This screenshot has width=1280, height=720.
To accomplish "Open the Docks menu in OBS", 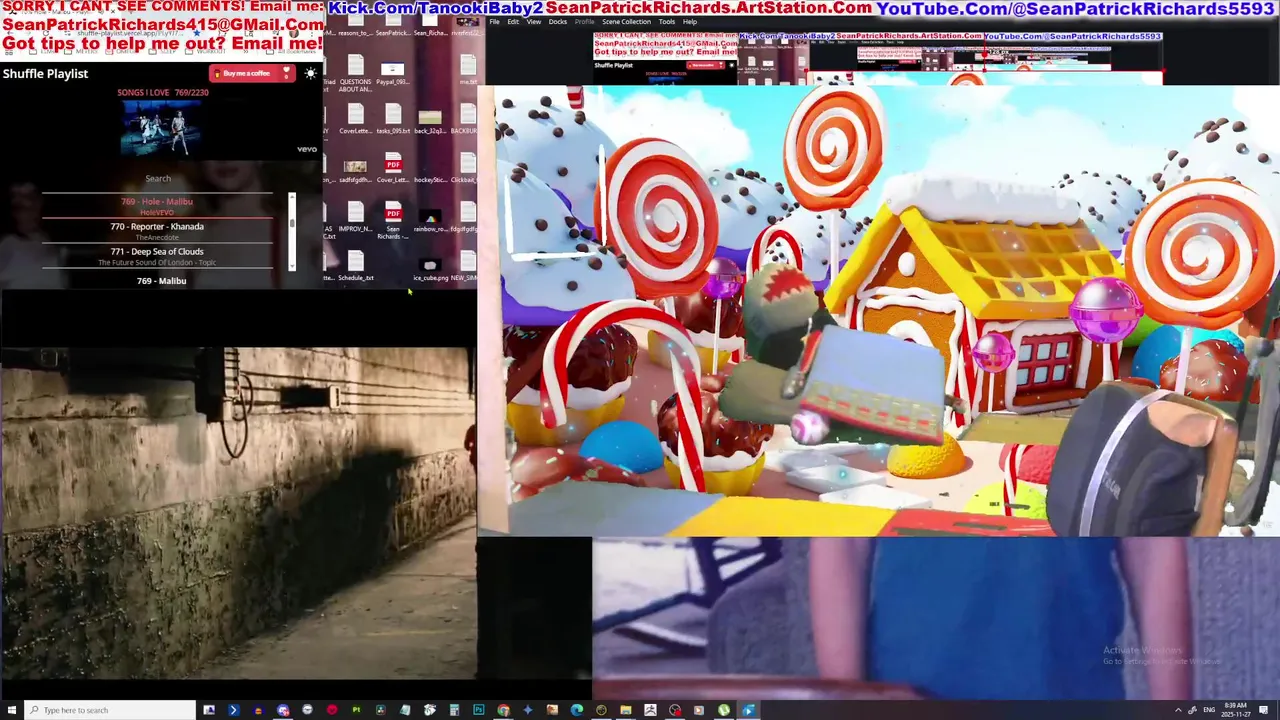I will tap(558, 21).
